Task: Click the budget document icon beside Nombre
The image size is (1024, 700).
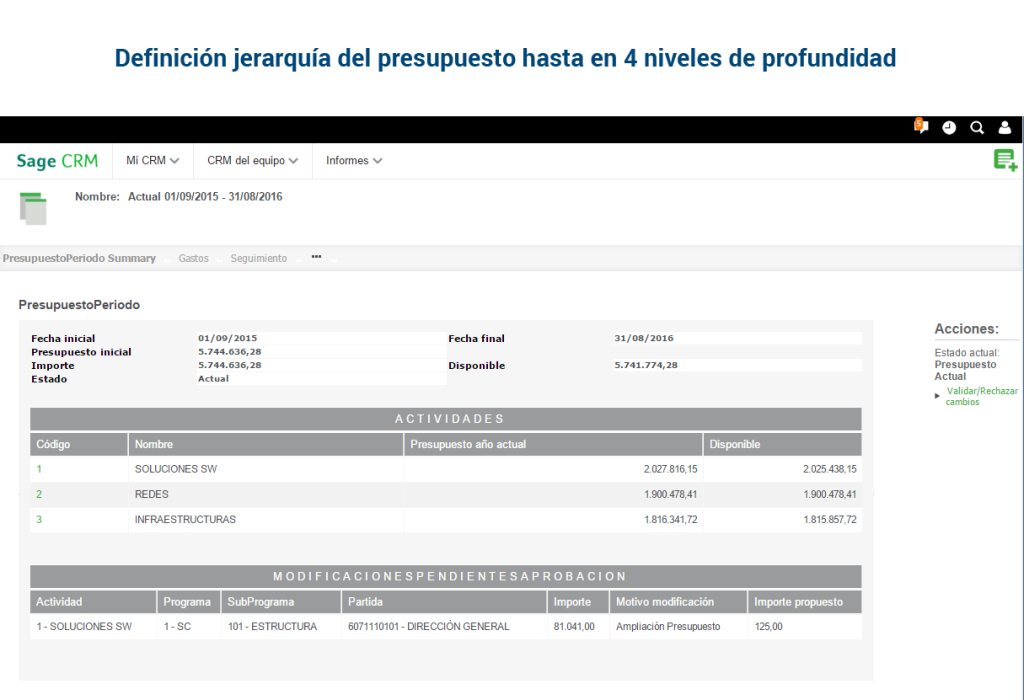Action: coord(32,205)
